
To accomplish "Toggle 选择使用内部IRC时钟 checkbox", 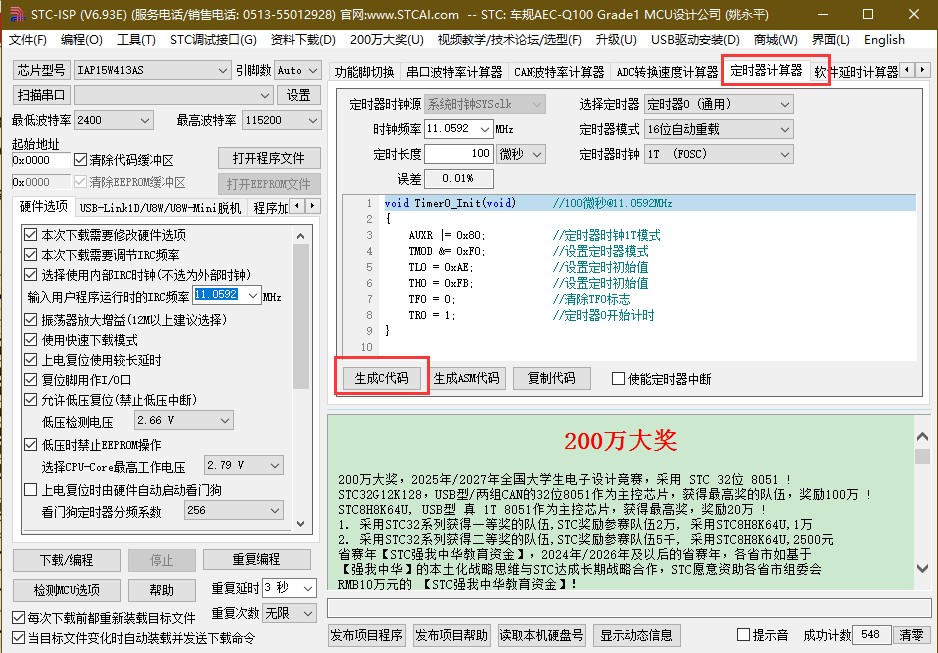I will (x=31, y=274).
